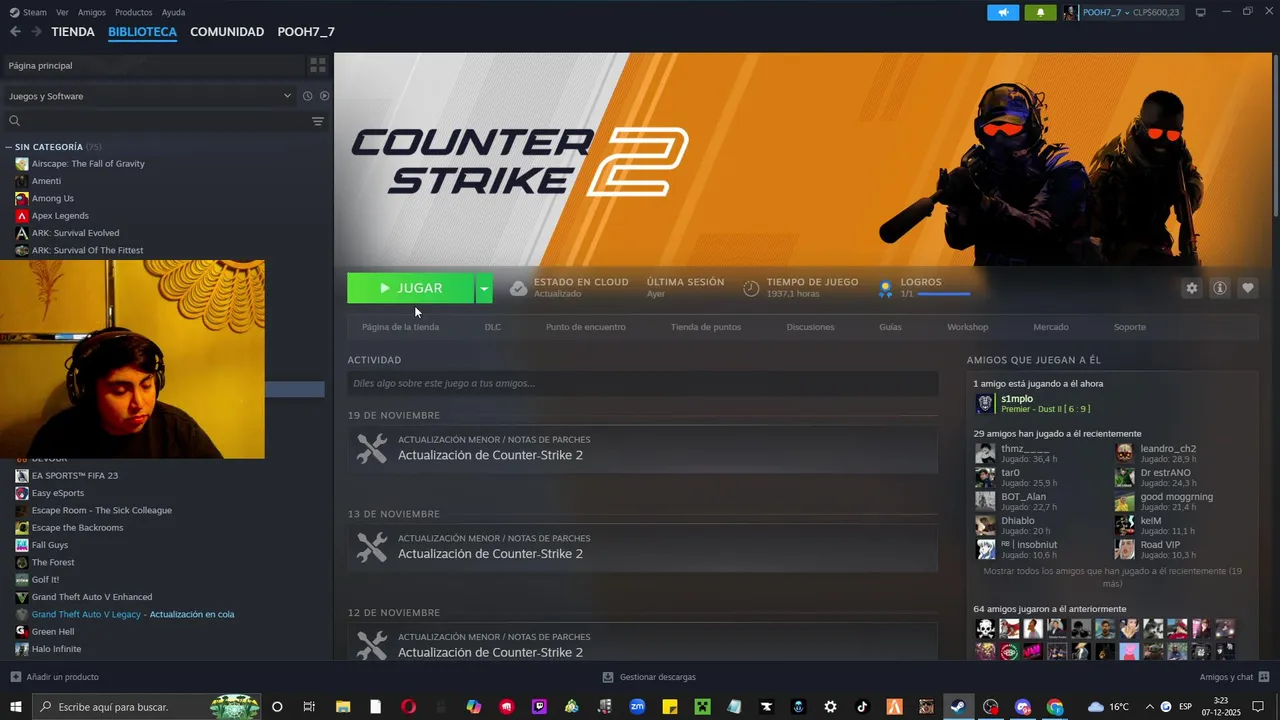This screenshot has width=1280, height=720.
Task: Click the recent activity clock filter icon
Action: (x=308, y=96)
